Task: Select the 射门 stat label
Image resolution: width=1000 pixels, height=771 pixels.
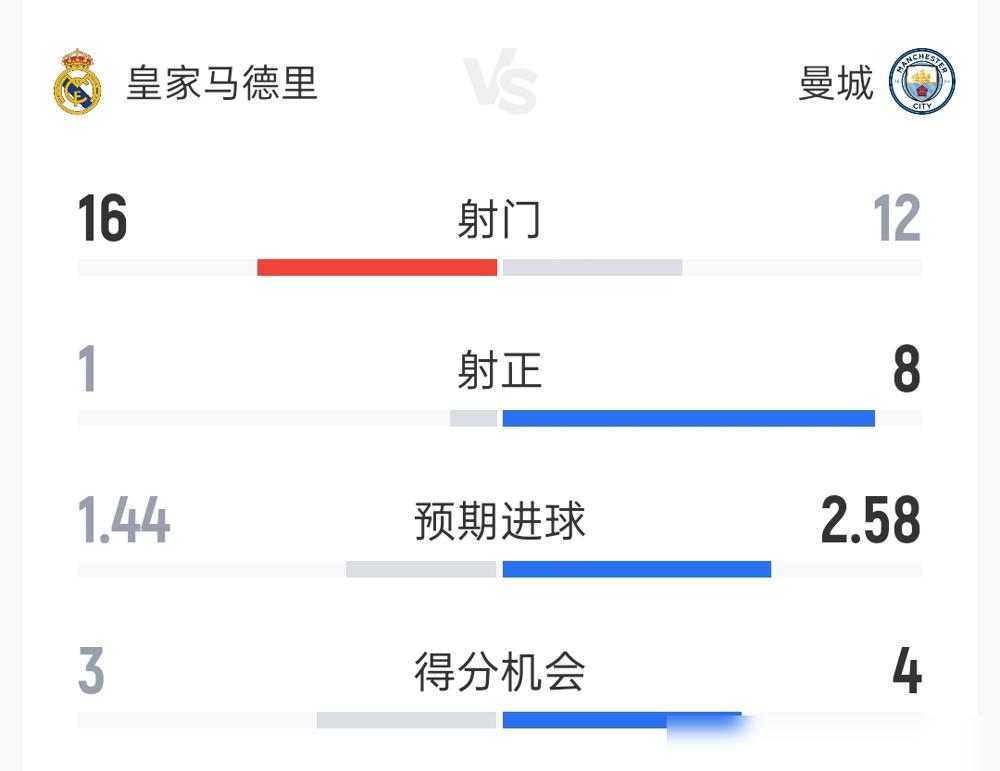Action: (x=499, y=219)
